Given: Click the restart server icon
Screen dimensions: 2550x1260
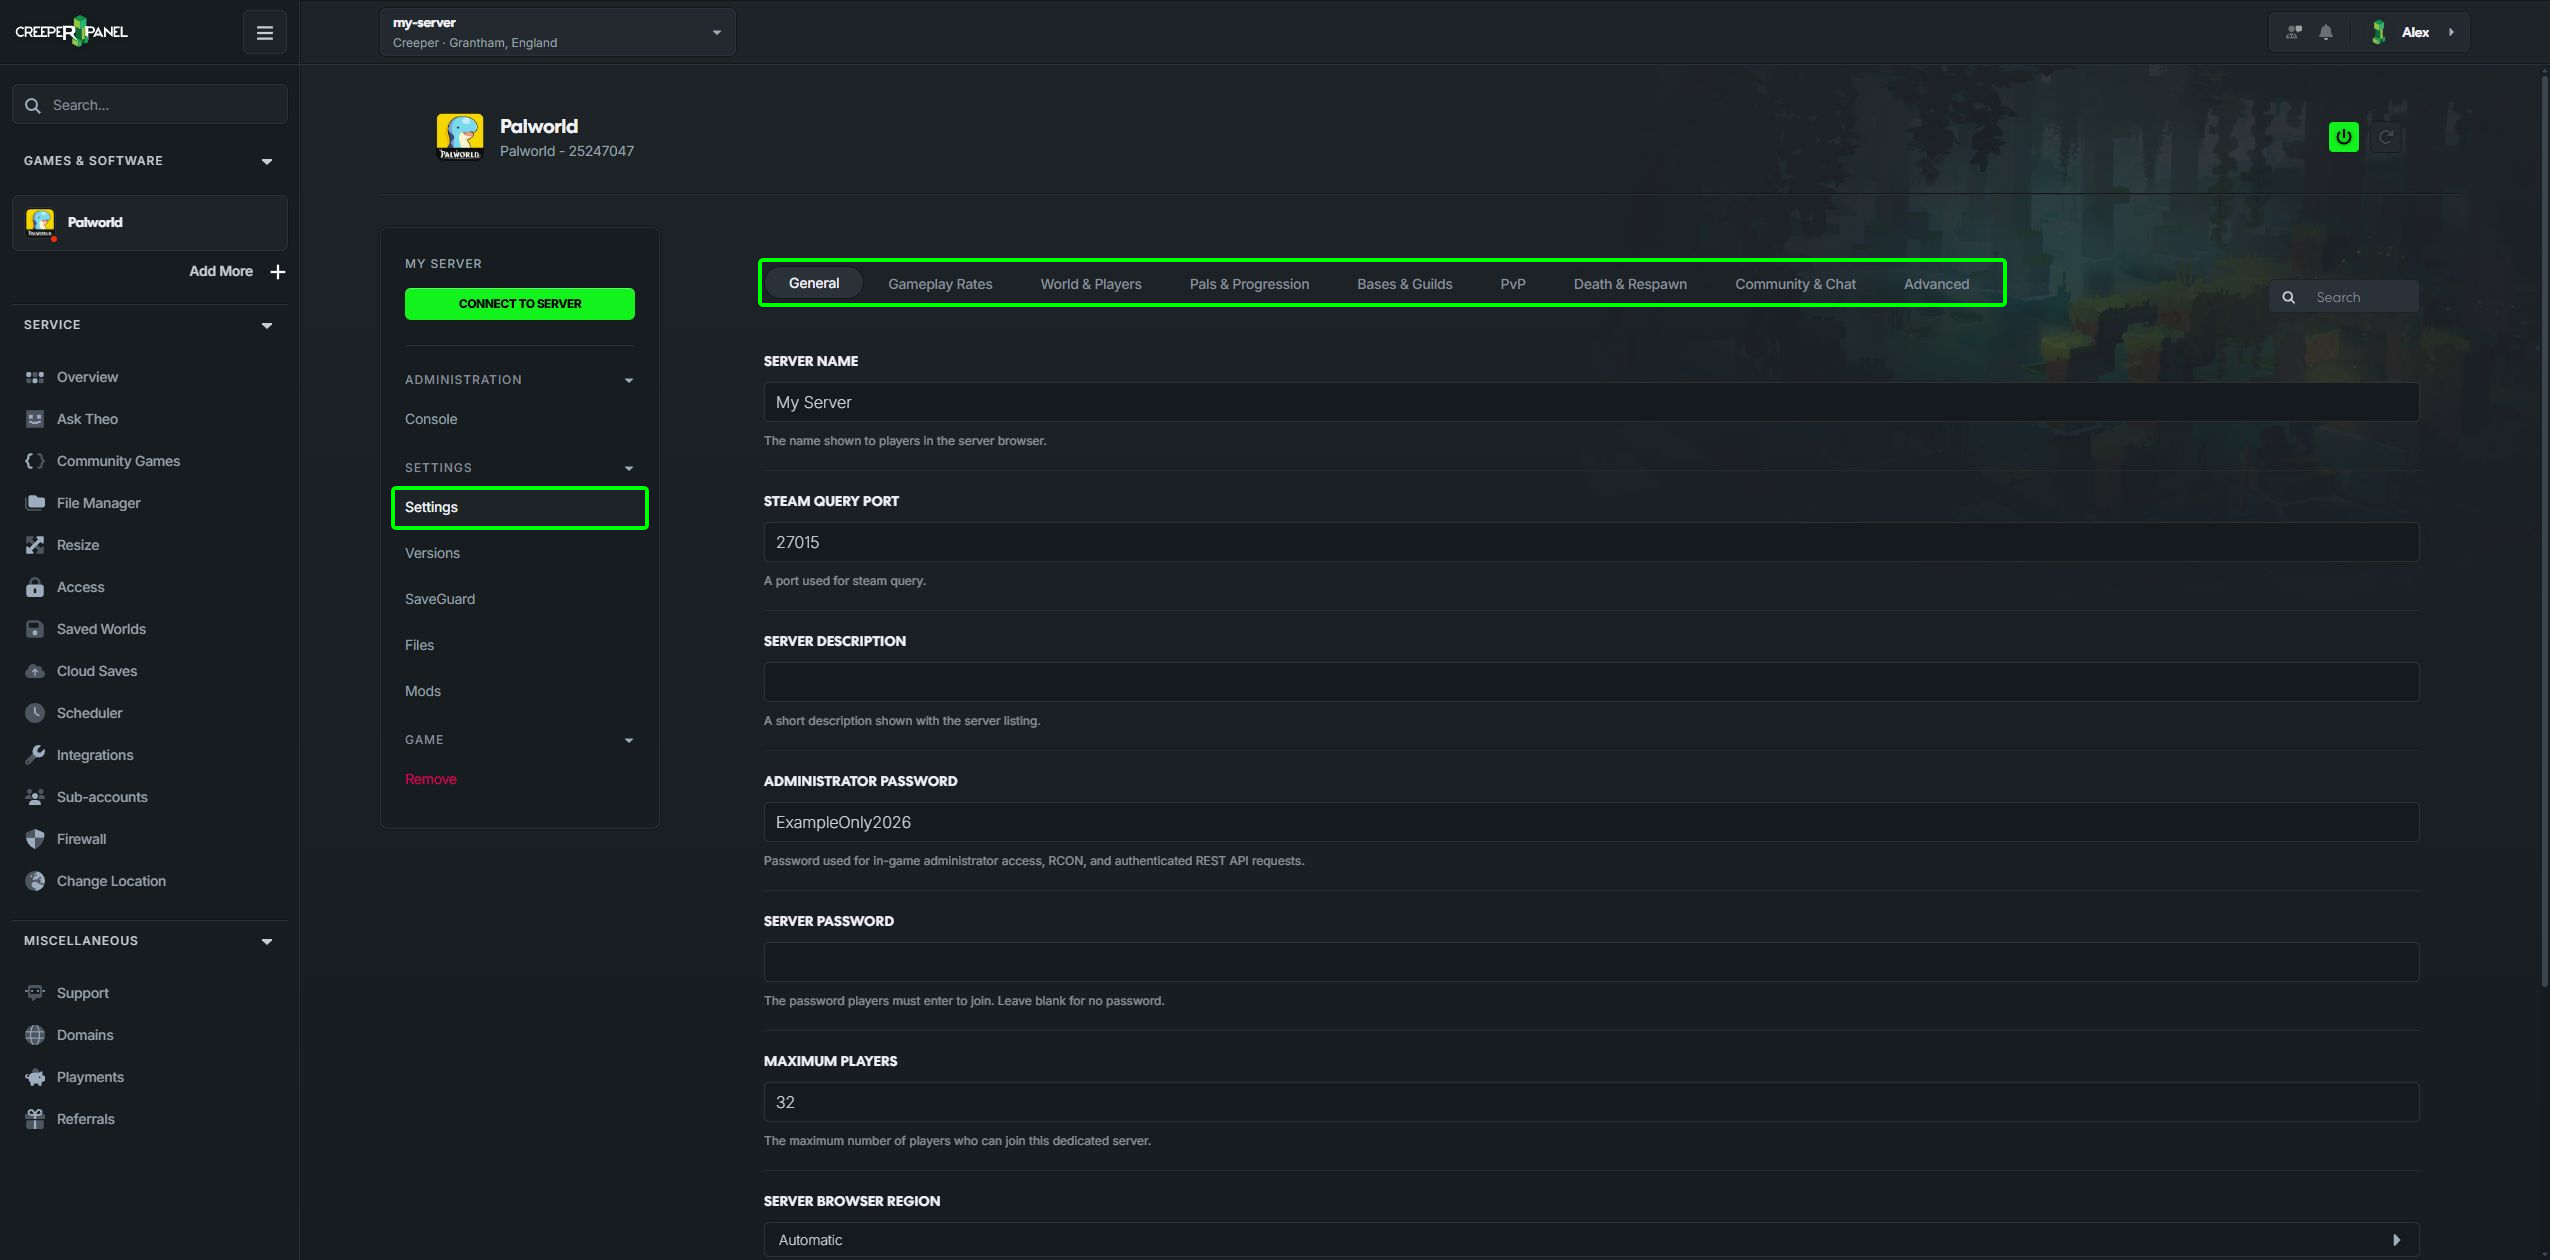Looking at the screenshot, I should [x=2386, y=137].
